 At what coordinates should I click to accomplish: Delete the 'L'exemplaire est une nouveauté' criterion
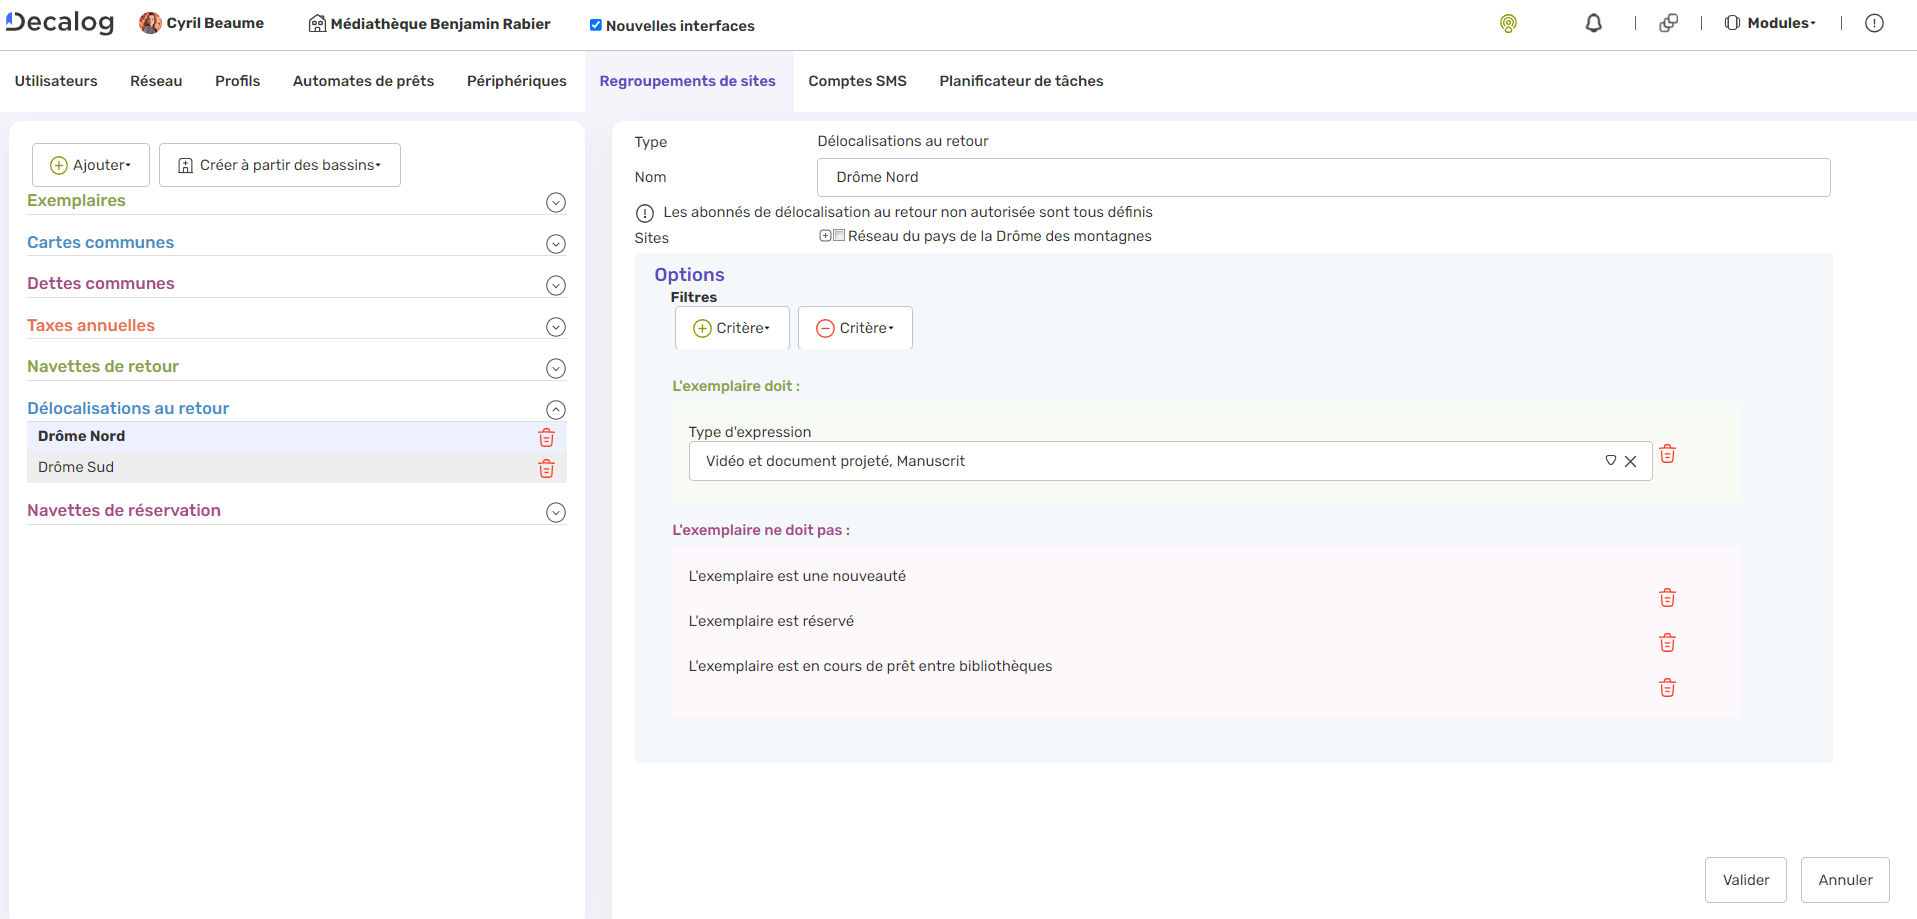coord(1667,598)
